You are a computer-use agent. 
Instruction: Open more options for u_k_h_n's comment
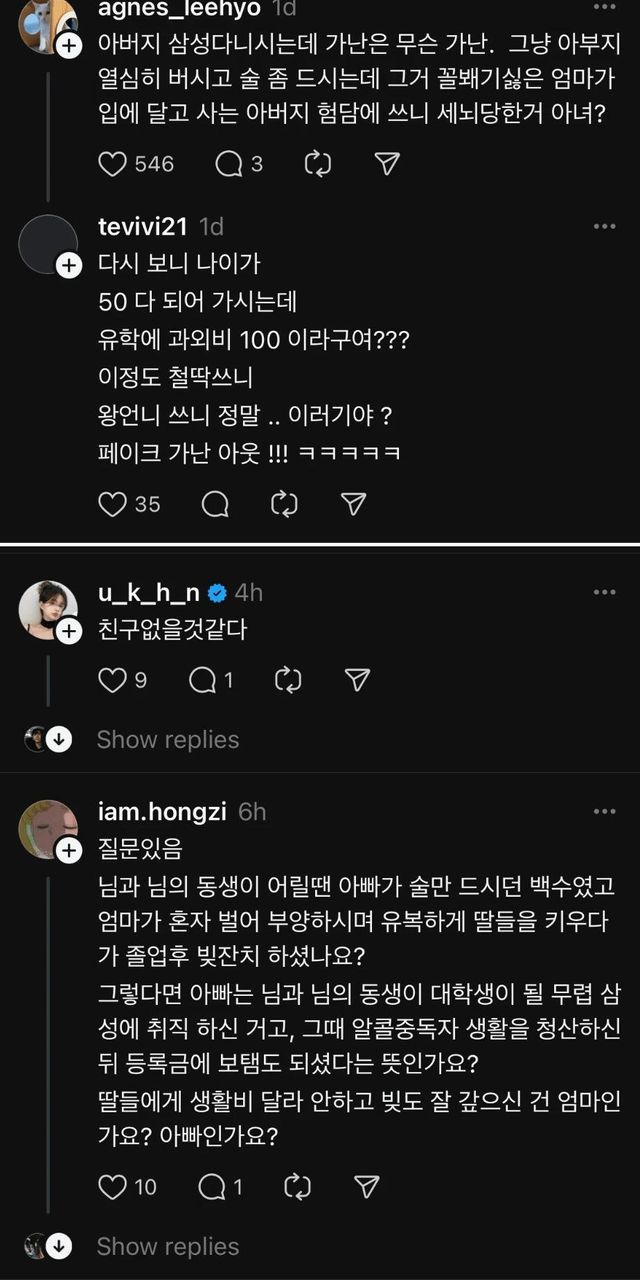(604, 592)
